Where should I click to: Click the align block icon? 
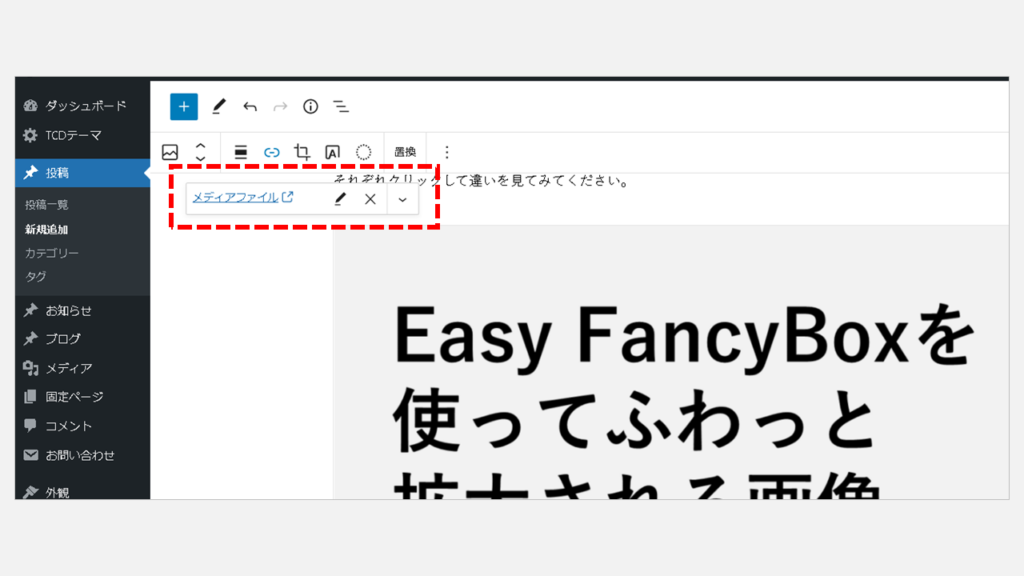241,152
